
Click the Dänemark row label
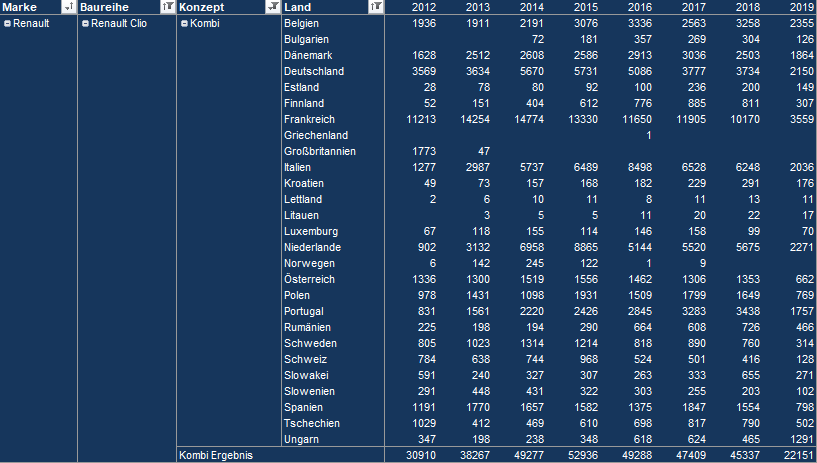click(308, 55)
